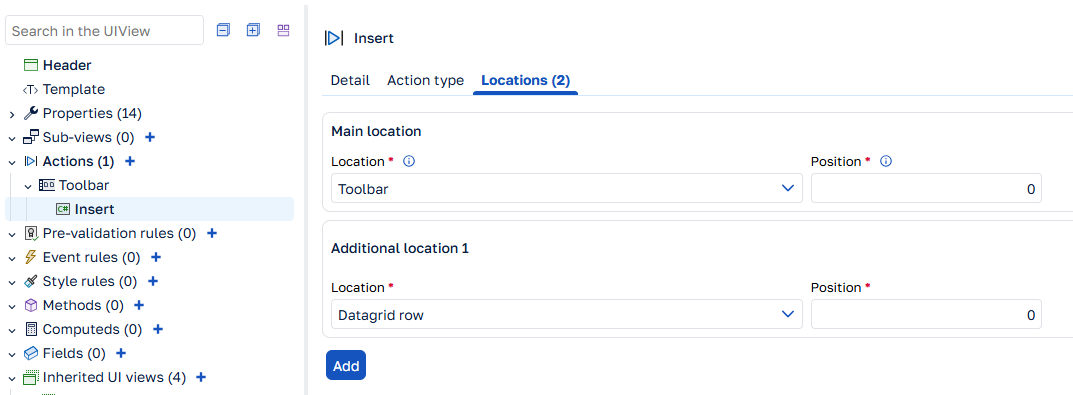Open the Main location Toolbar dropdown

point(567,188)
